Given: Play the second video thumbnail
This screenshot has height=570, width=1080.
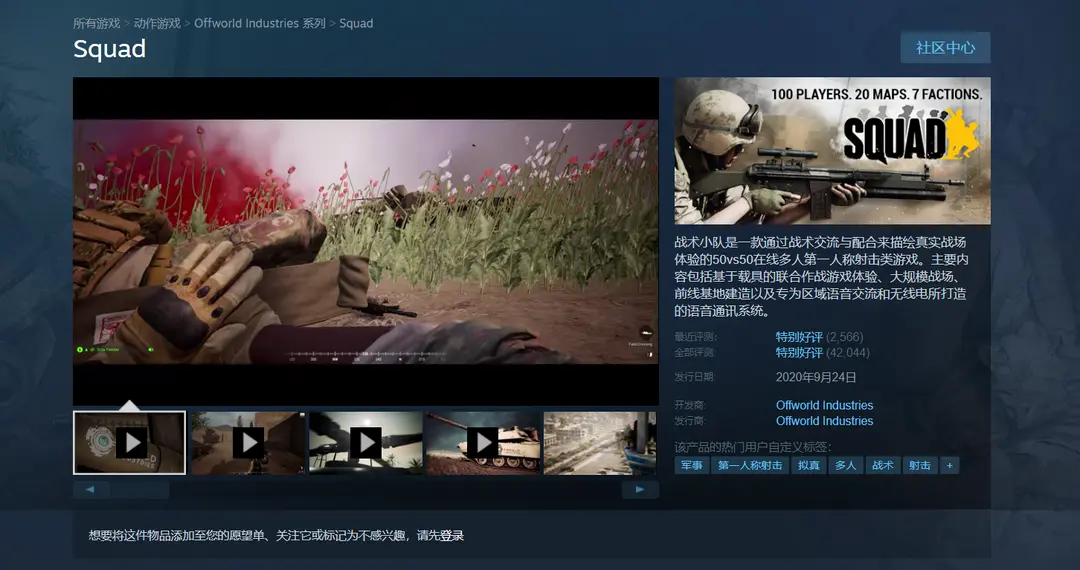Looking at the screenshot, I should (x=248, y=443).
